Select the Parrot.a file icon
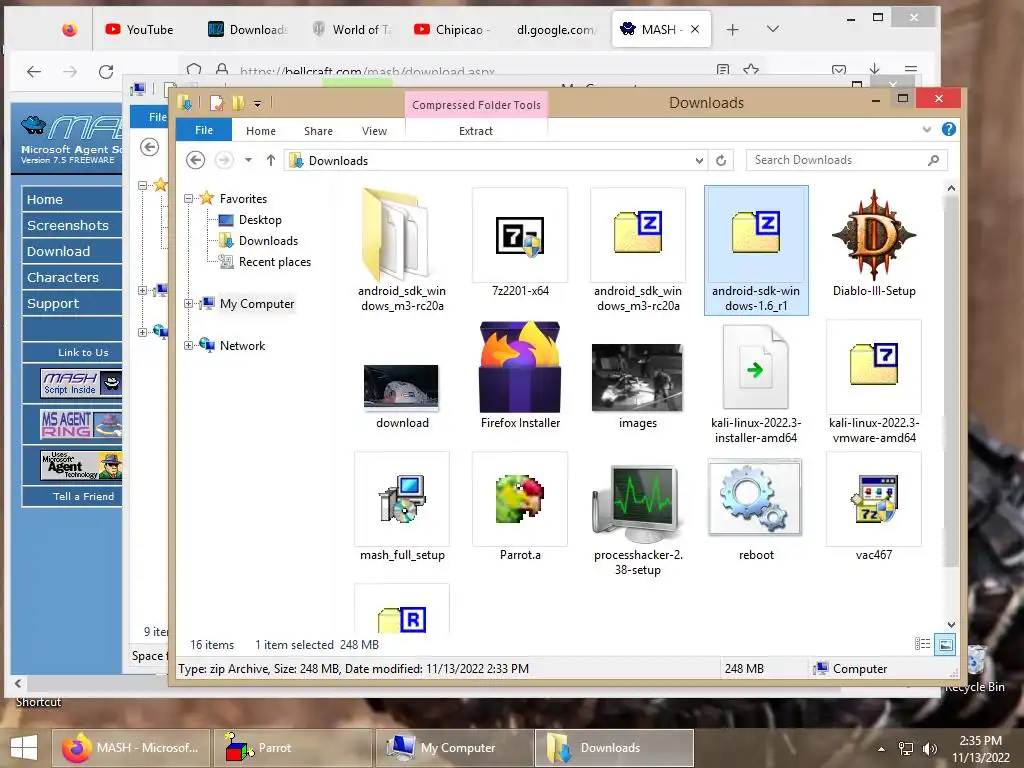 pos(520,508)
